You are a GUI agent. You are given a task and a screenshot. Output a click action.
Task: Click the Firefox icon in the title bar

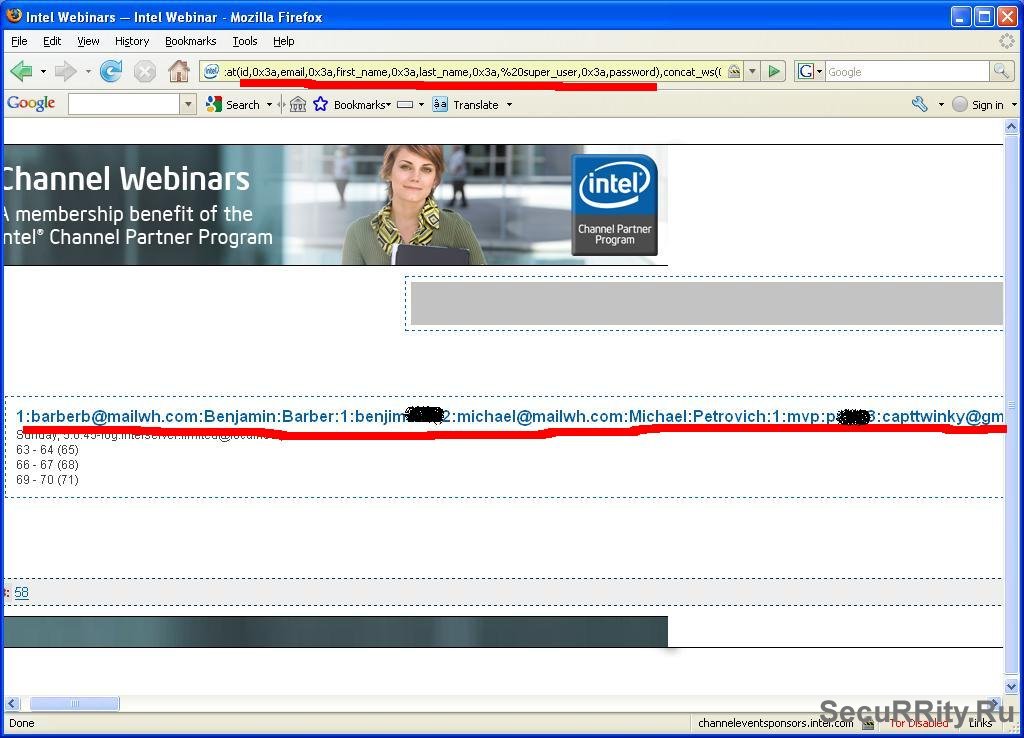(x=14, y=16)
